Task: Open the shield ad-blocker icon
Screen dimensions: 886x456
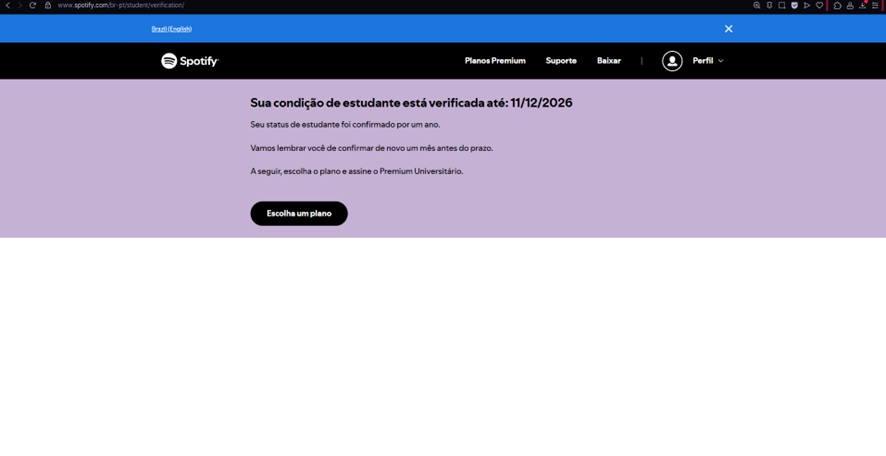Action: pyautogui.click(x=794, y=5)
